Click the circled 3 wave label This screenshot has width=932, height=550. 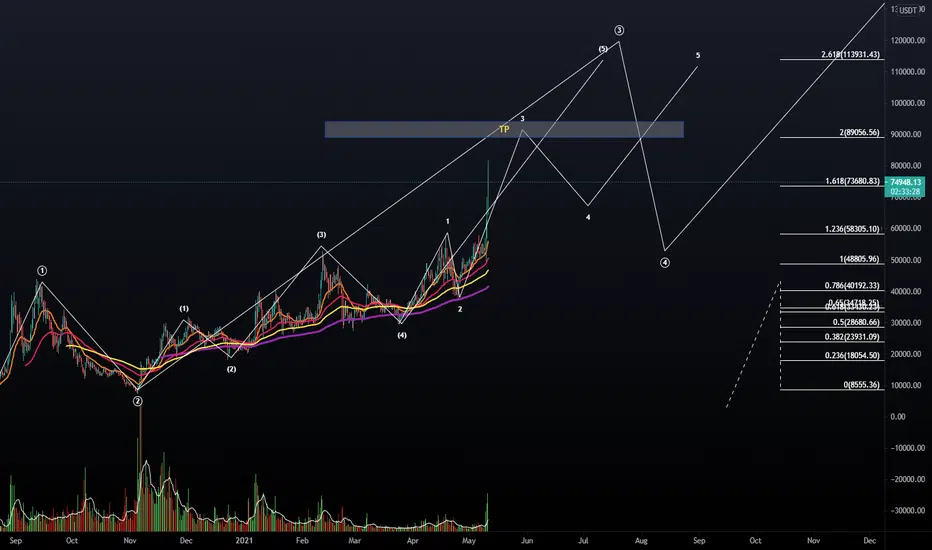[619, 30]
